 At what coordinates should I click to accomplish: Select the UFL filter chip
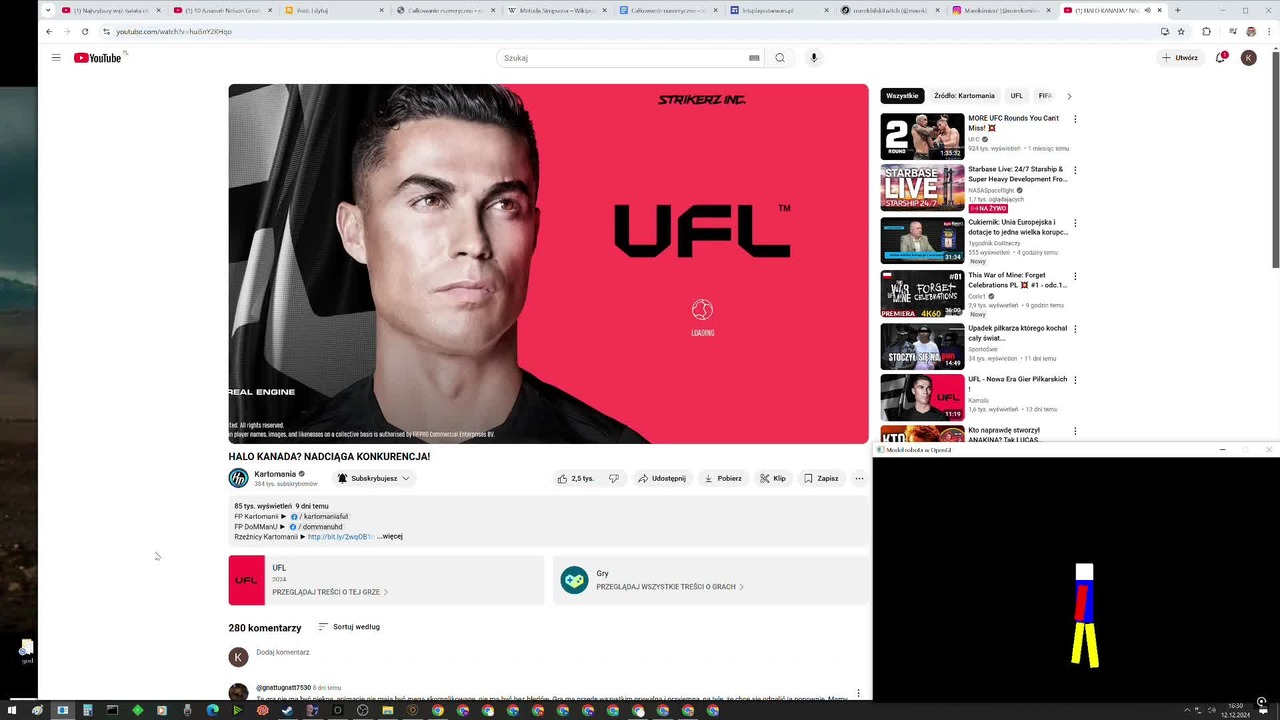coord(1016,96)
